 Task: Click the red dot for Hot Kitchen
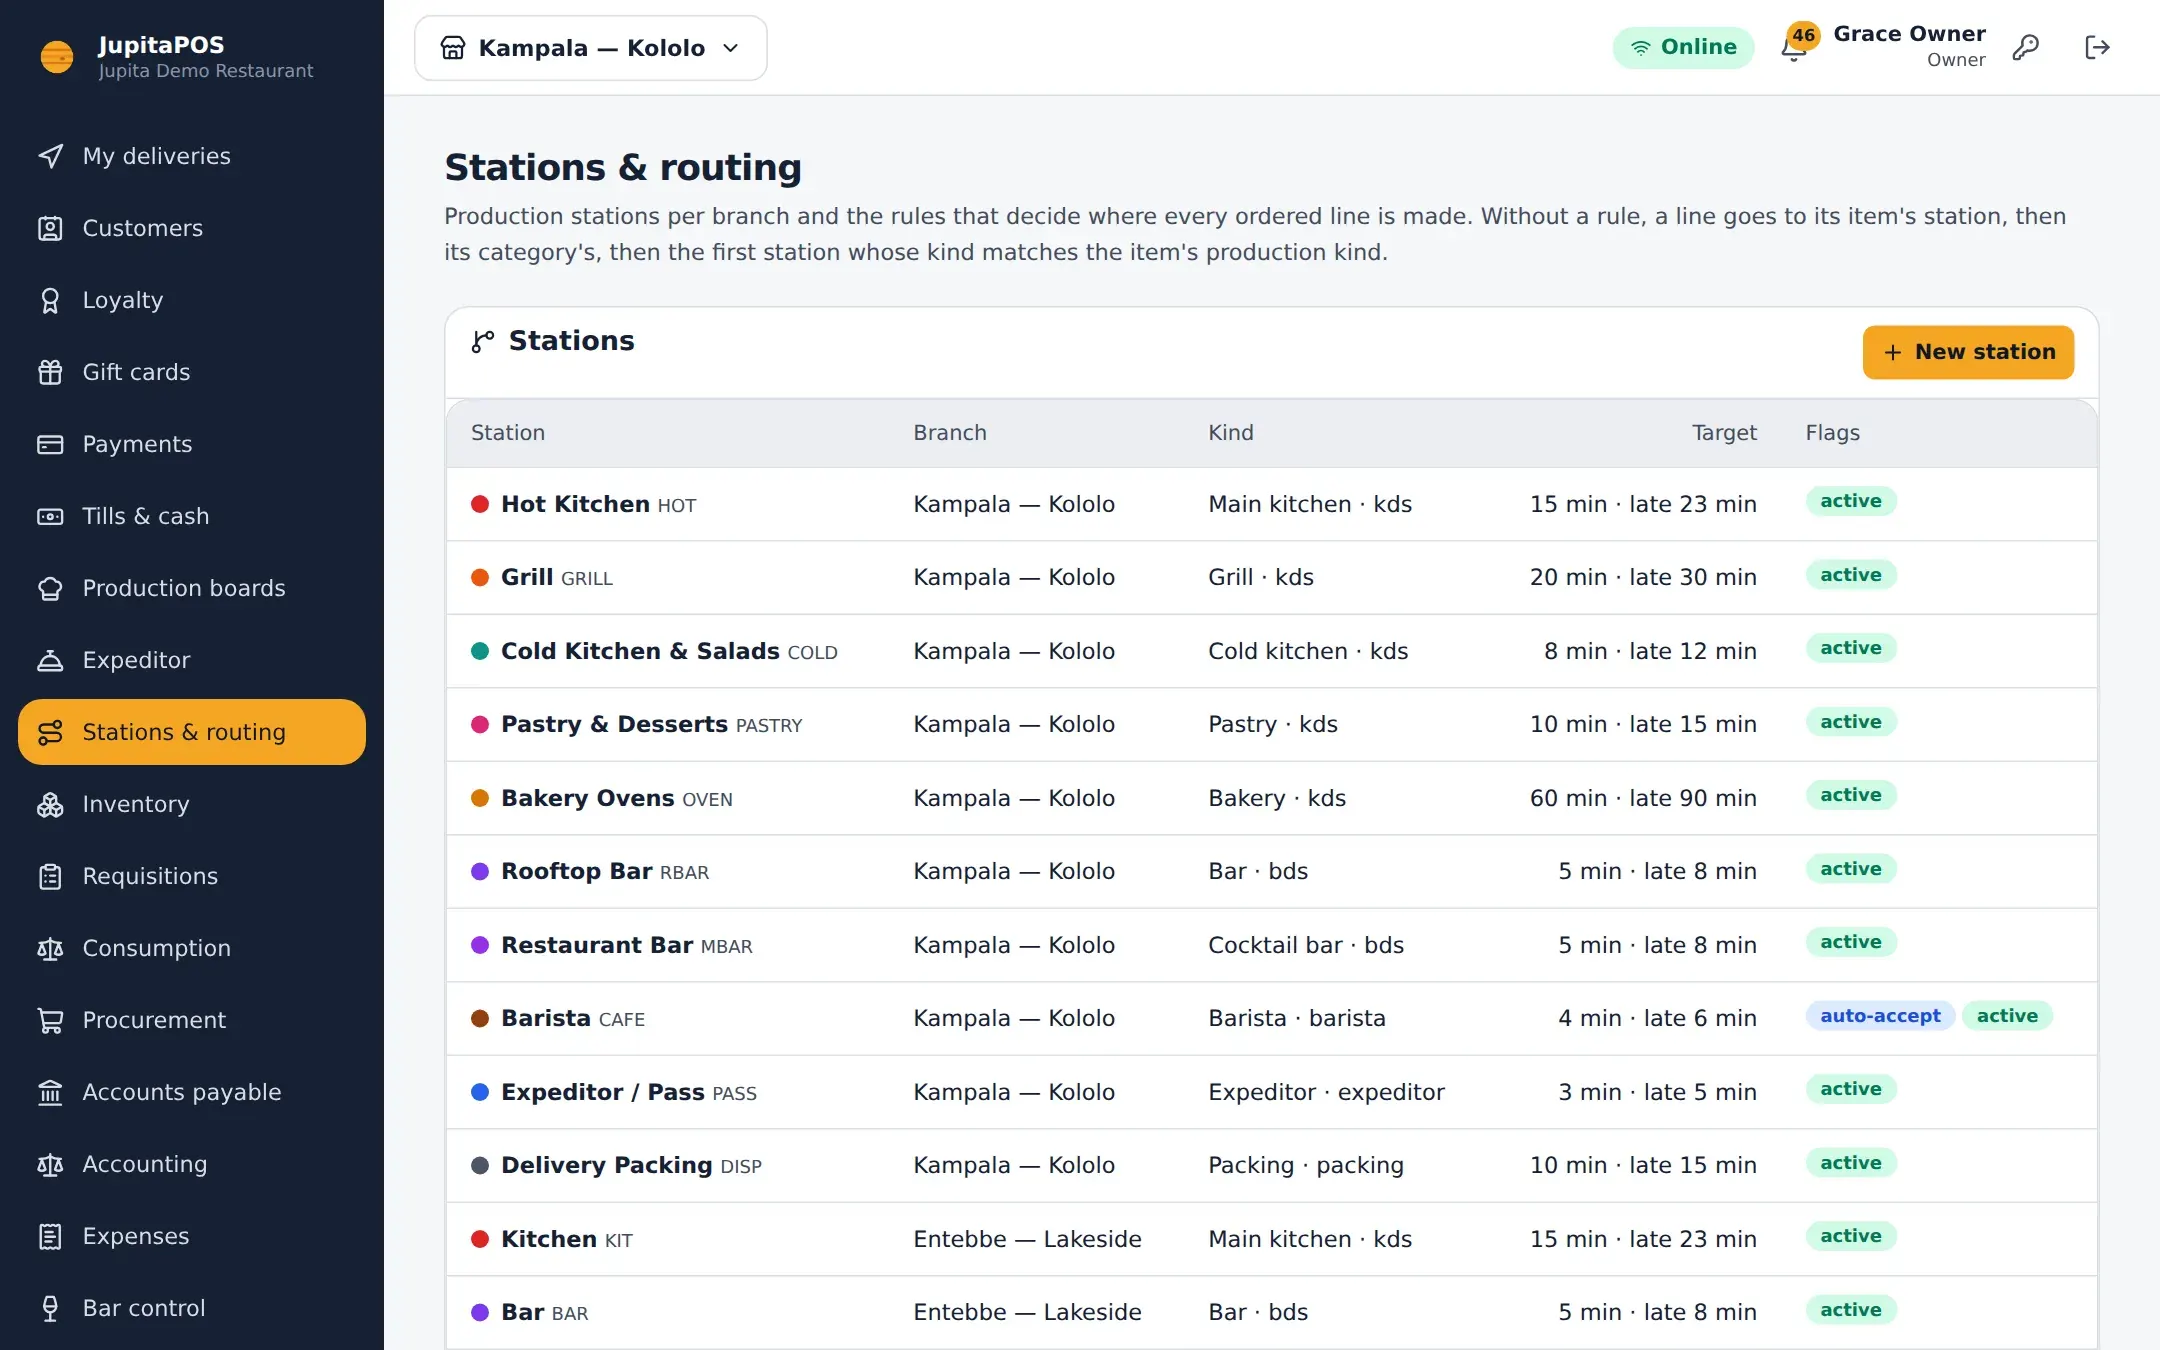[x=480, y=504]
